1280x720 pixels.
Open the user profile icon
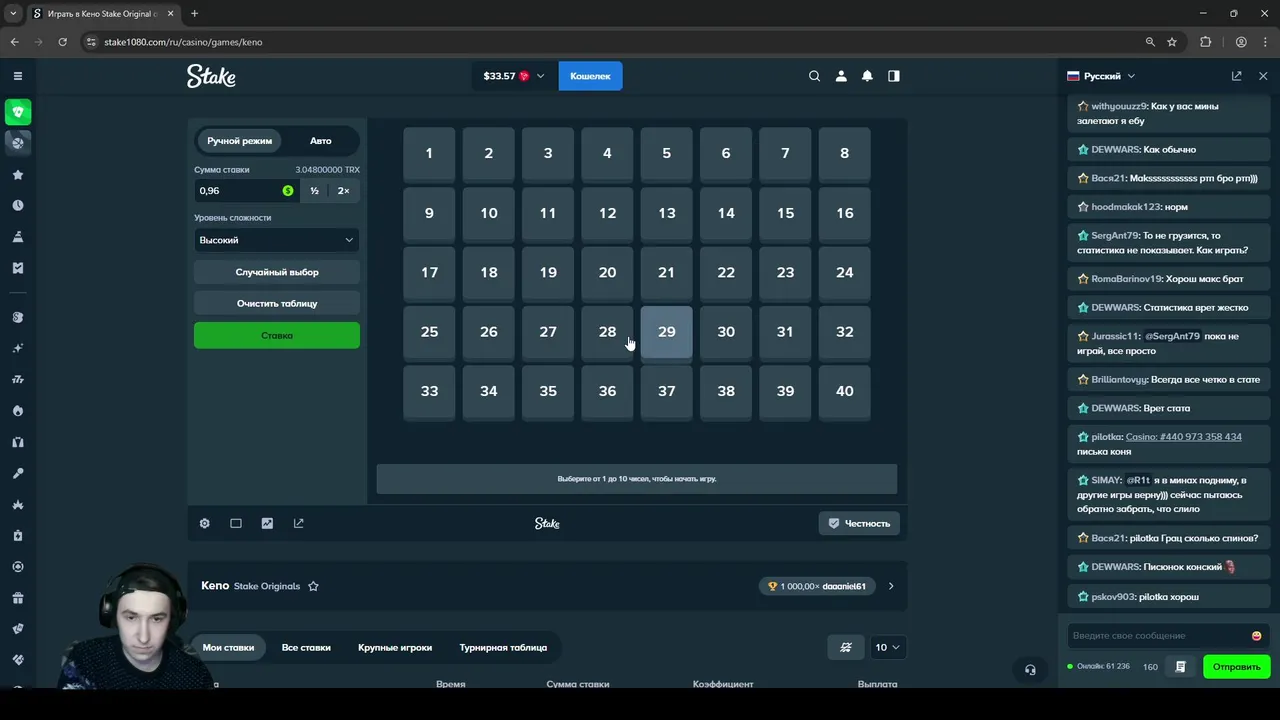pyautogui.click(x=841, y=76)
